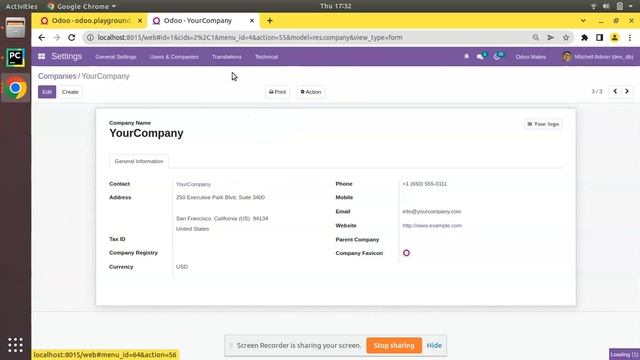The image size is (640, 360).
Task: Switch to the odoo.playground browser tab
Action: [89, 20]
